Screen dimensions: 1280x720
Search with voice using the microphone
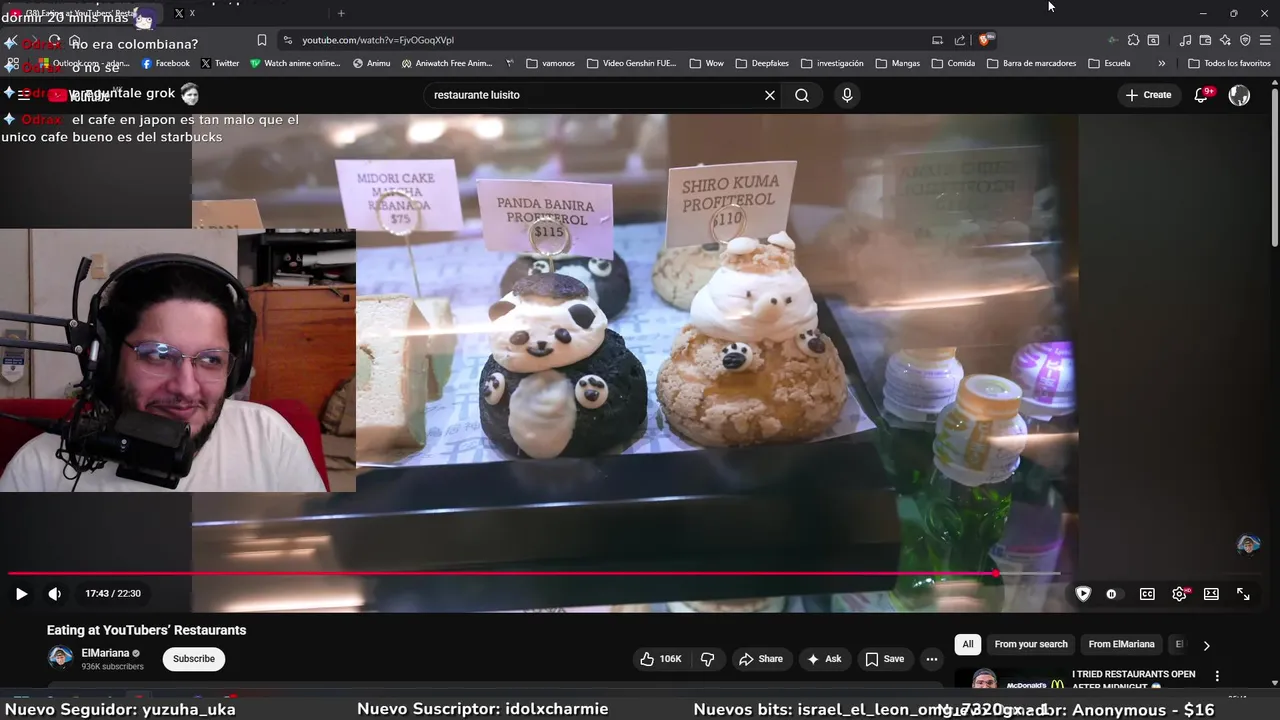(x=847, y=95)
